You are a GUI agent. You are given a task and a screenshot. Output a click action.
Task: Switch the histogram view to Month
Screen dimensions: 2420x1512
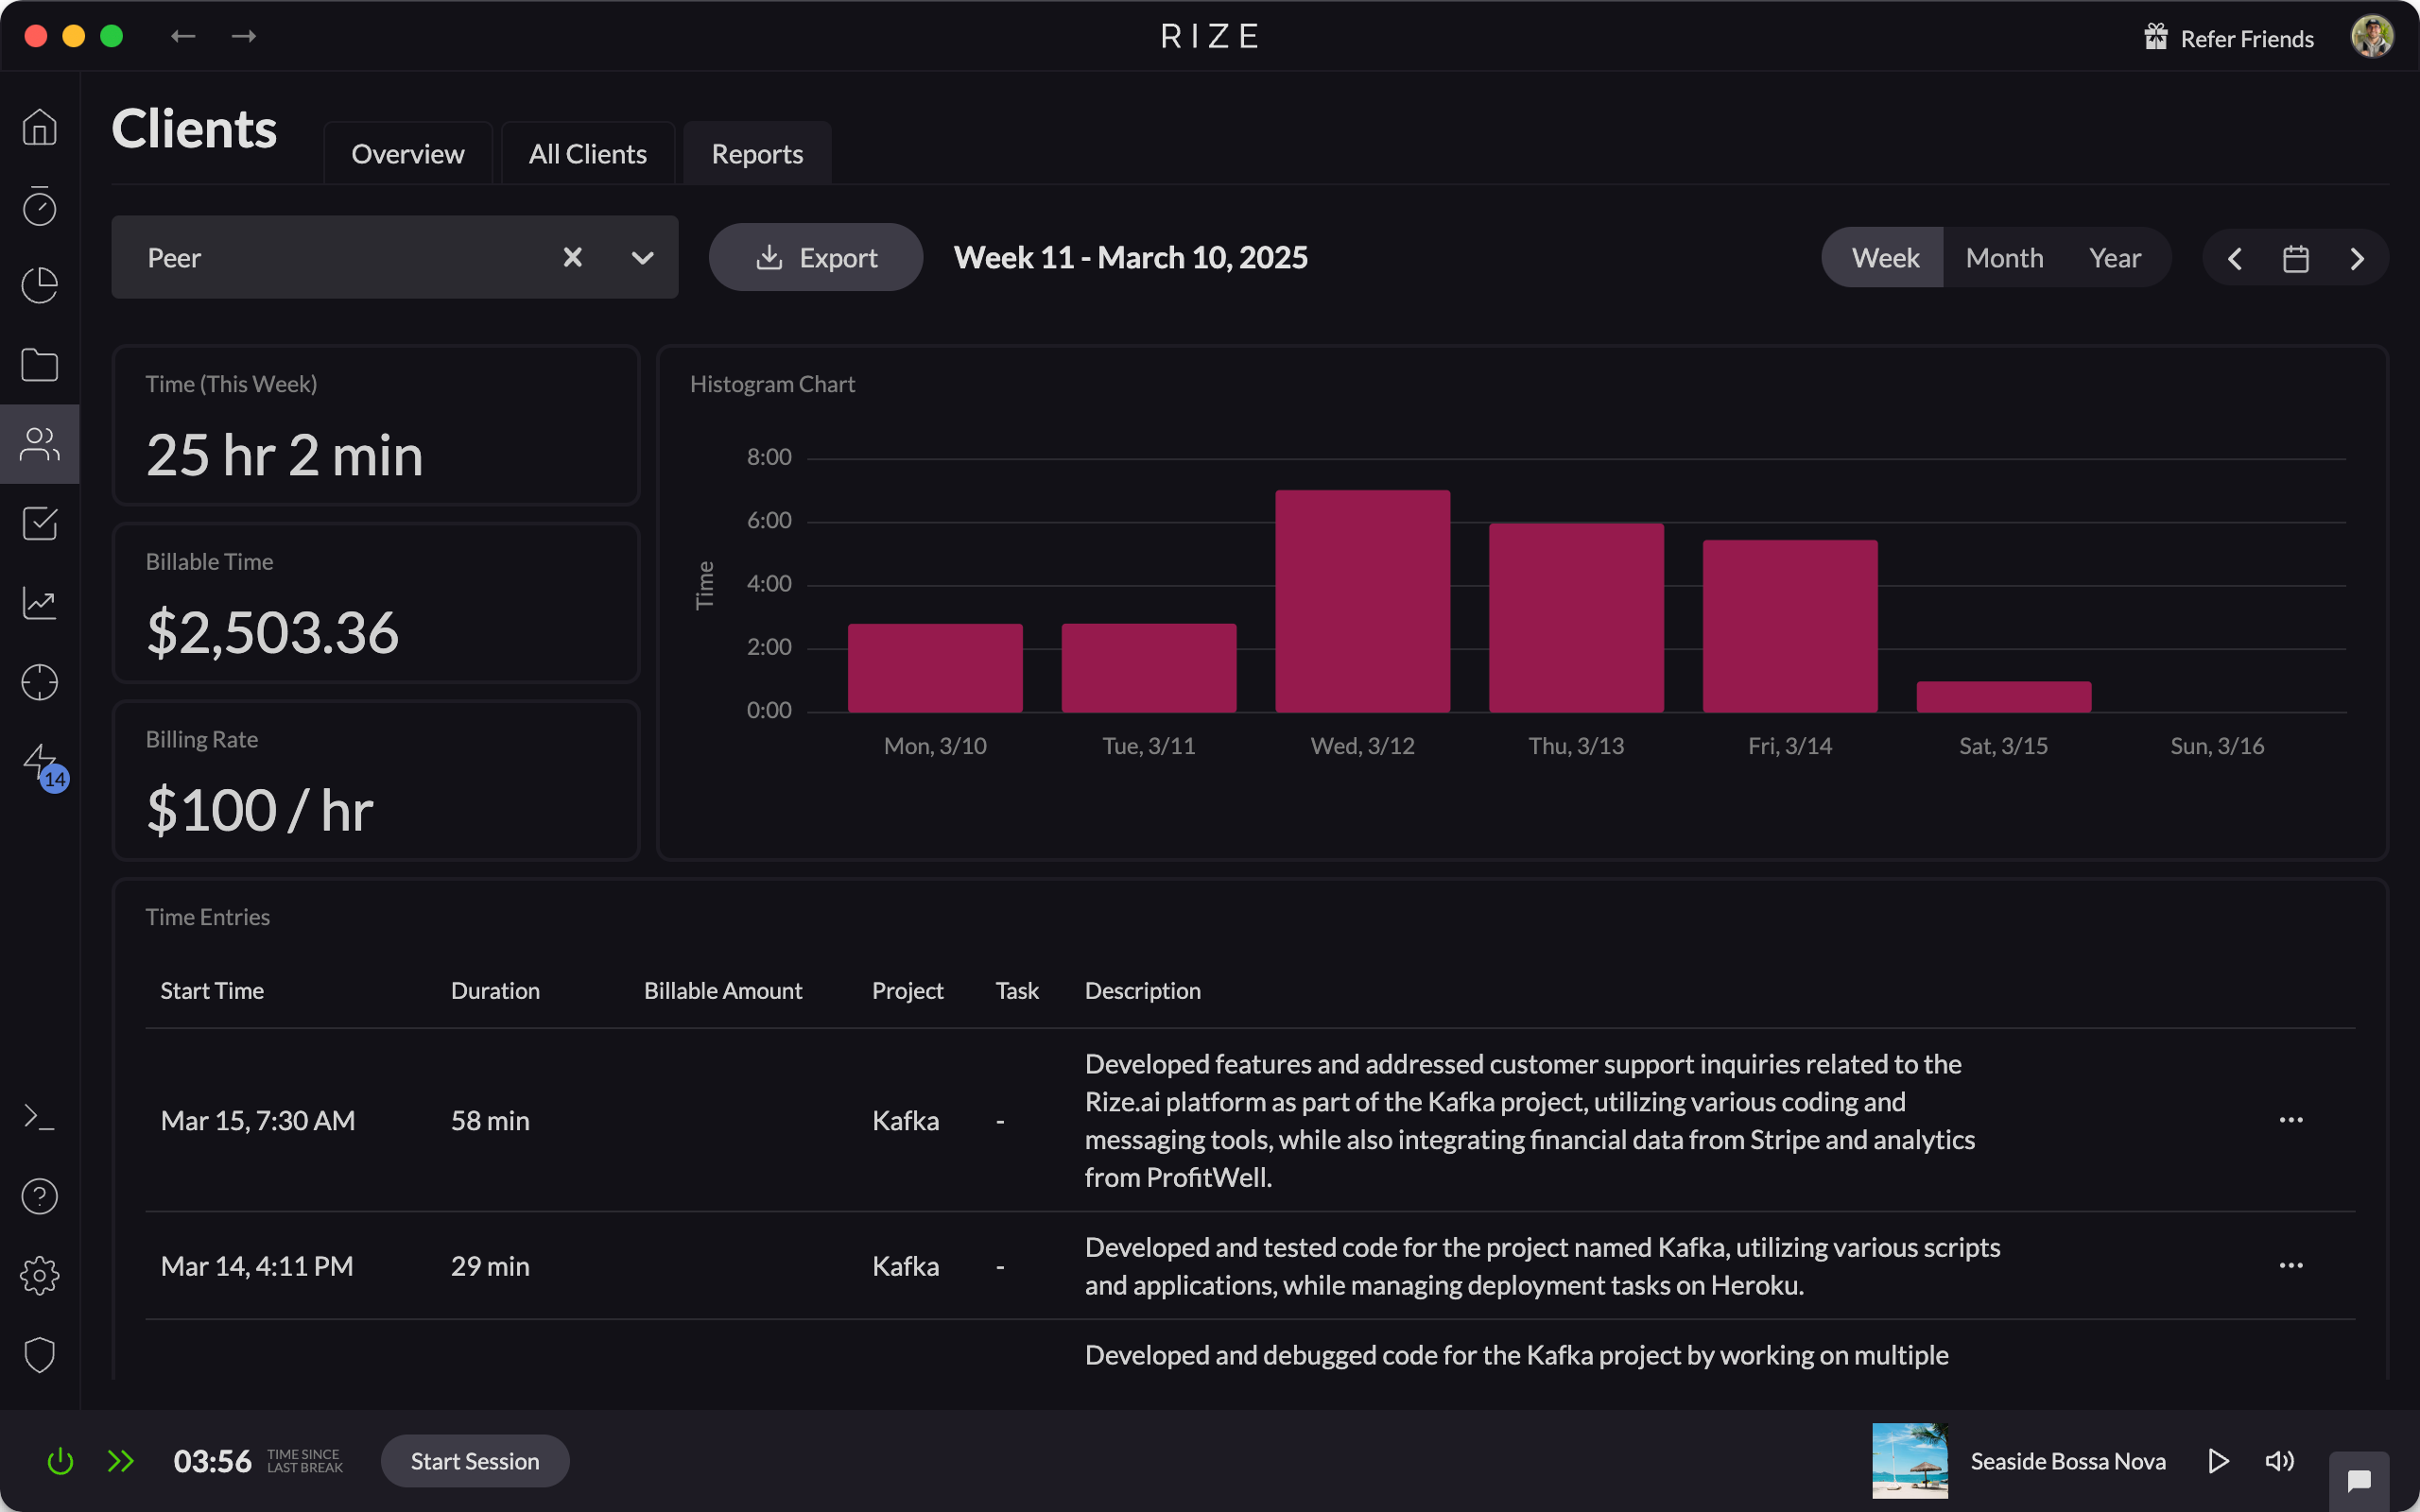(2003, 257)
